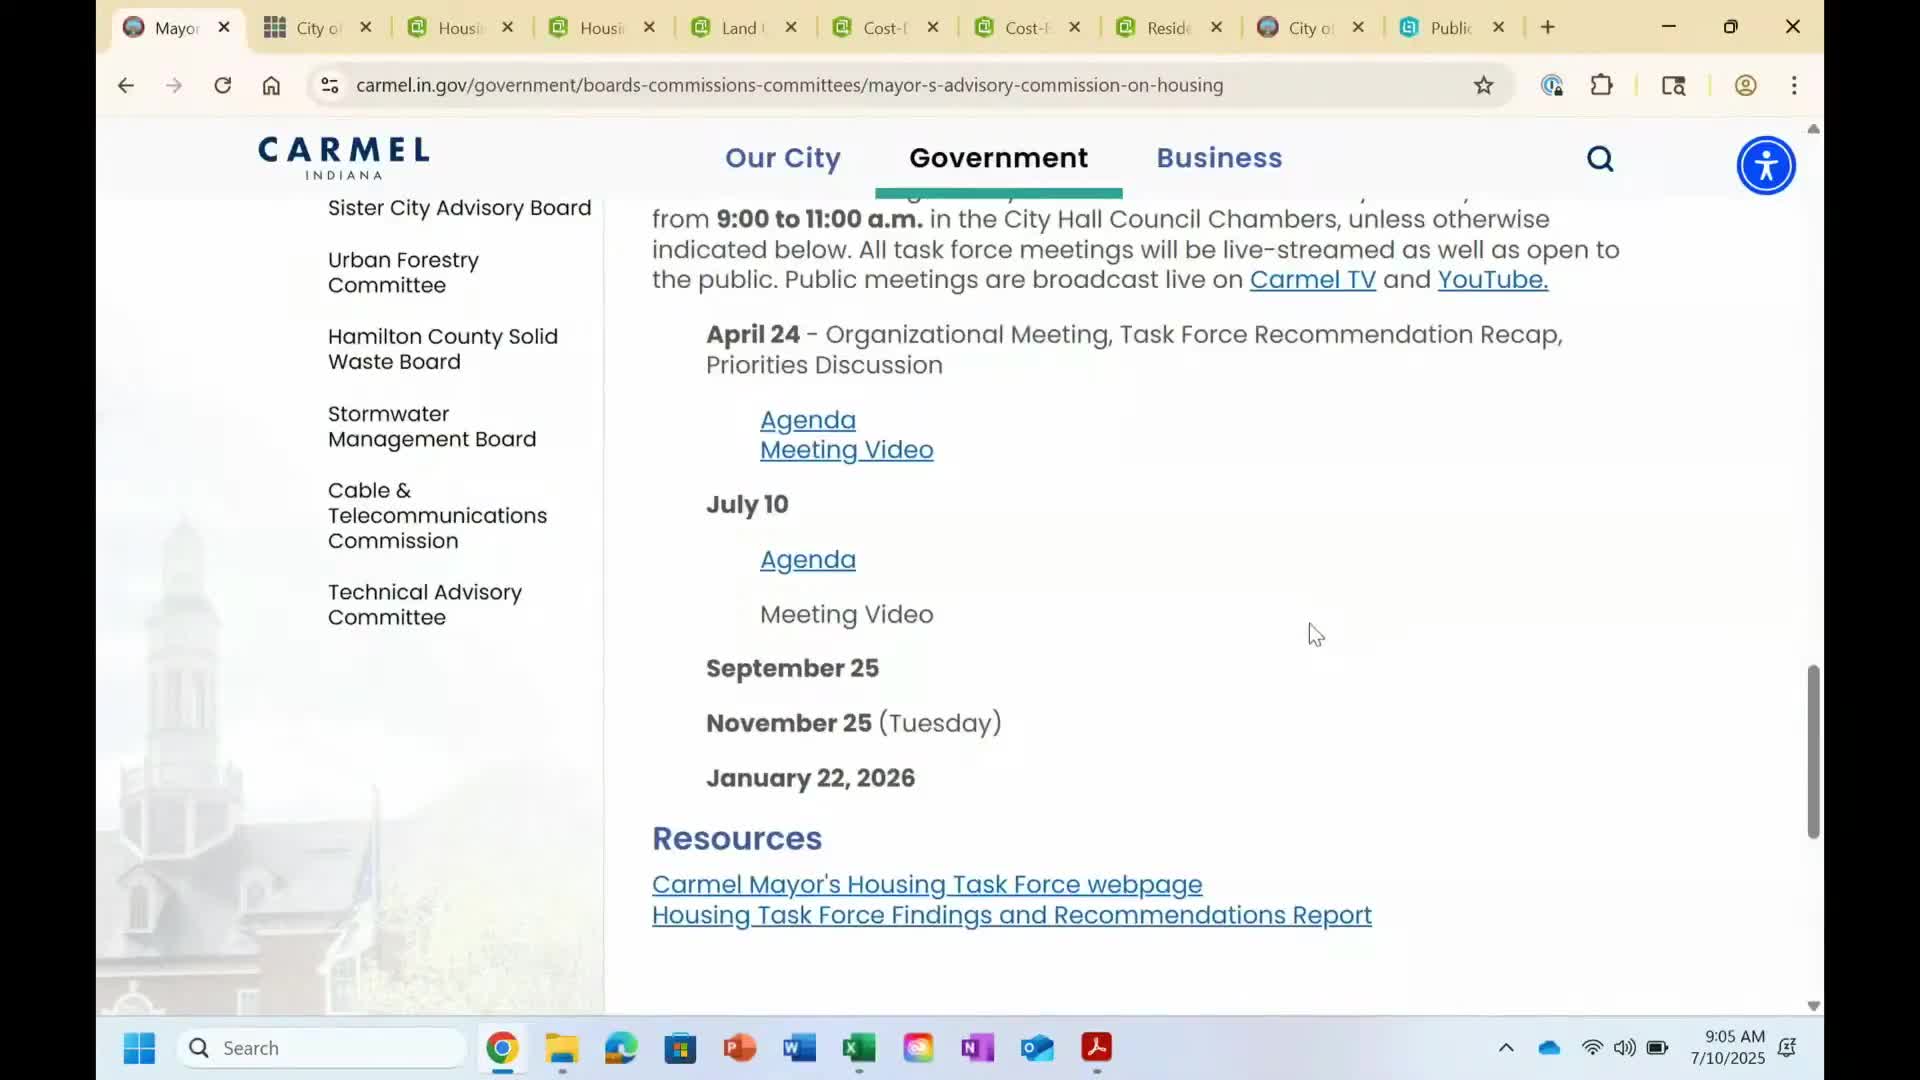This screenshot has width=1920, height=1080.
Task: Open the April 24 Meeting Video link
Action: 846,450
